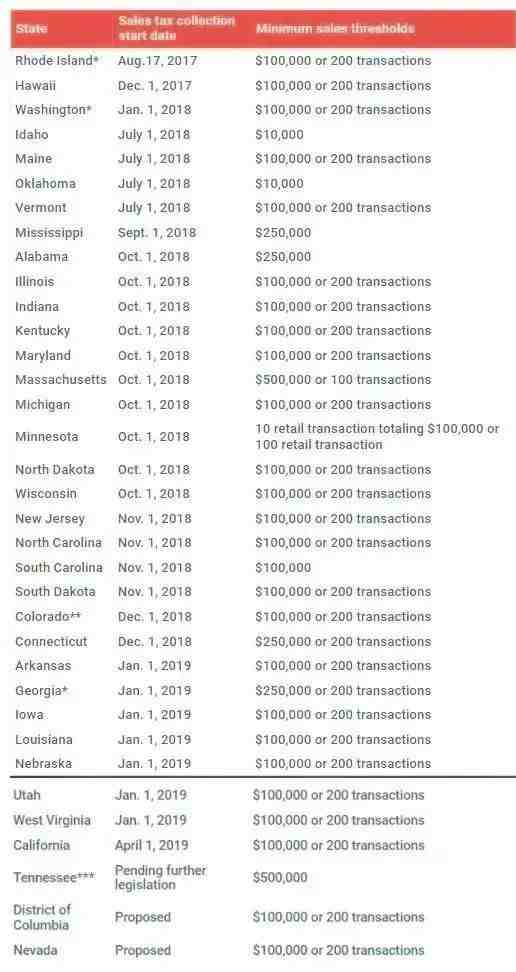This screenshot has width=516, height=972.
Task: Click the Minimum sales thresholds header
Action: [x=335, y=29]
